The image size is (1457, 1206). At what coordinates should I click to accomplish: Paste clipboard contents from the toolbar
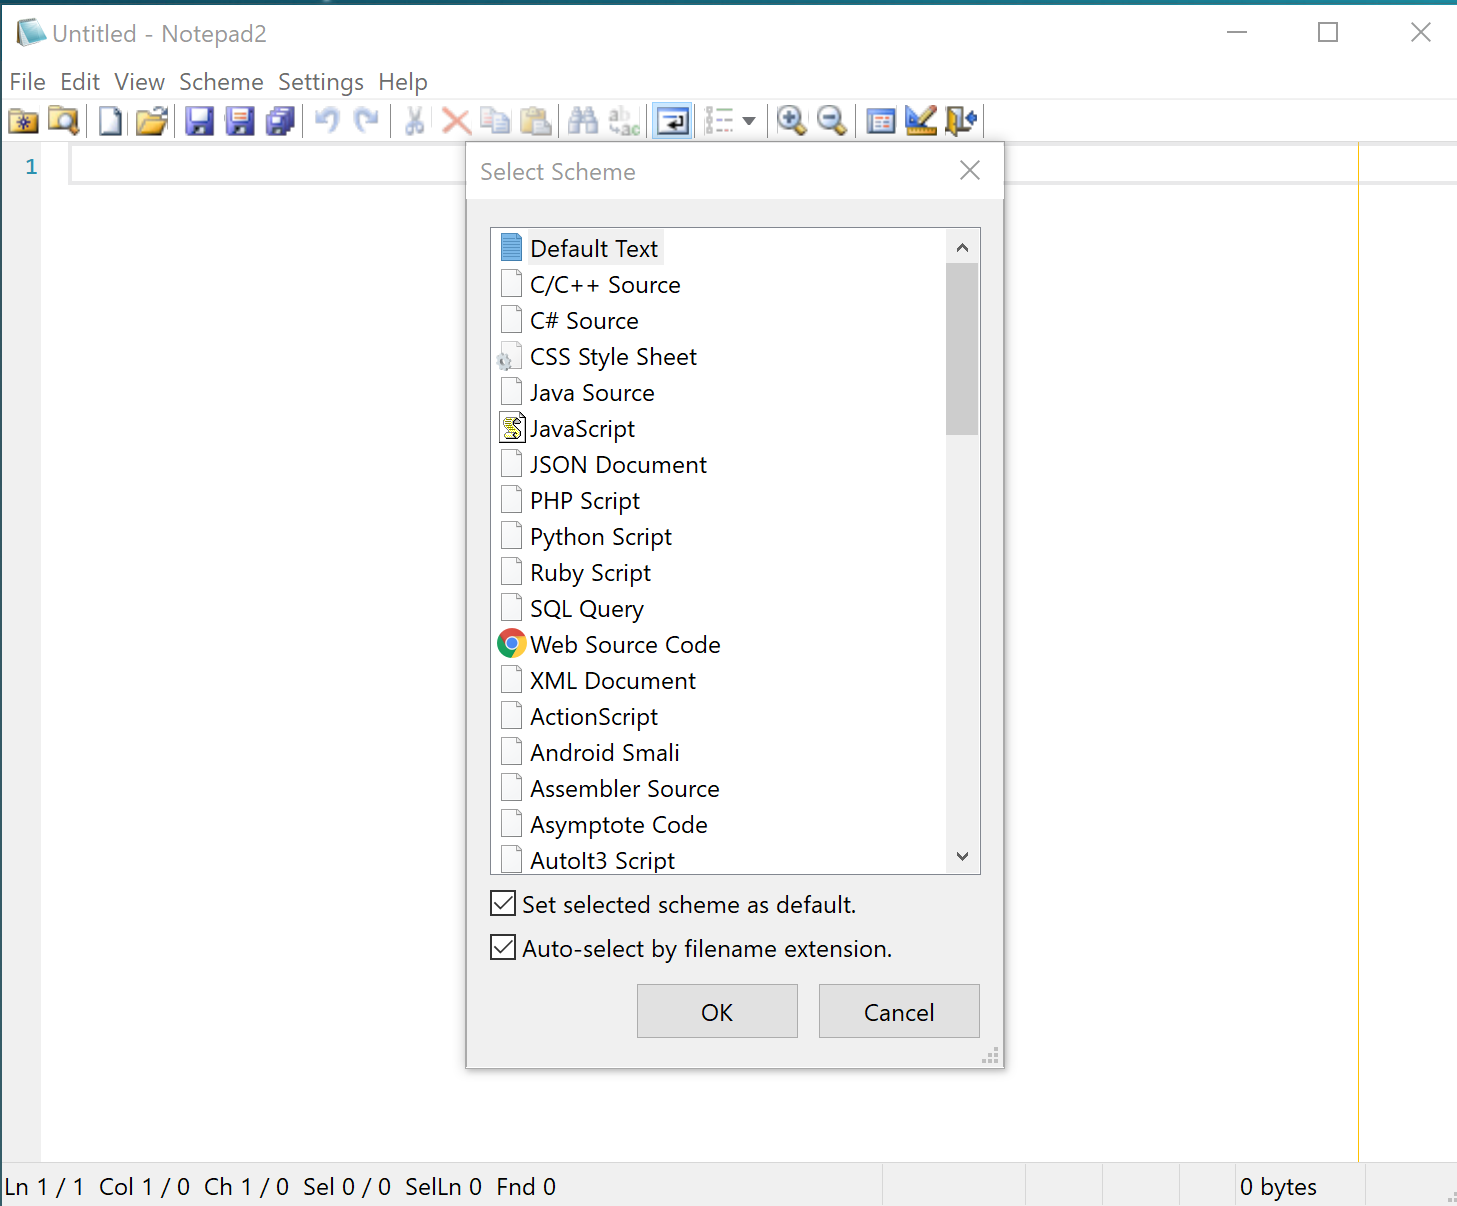pos(536,120)
